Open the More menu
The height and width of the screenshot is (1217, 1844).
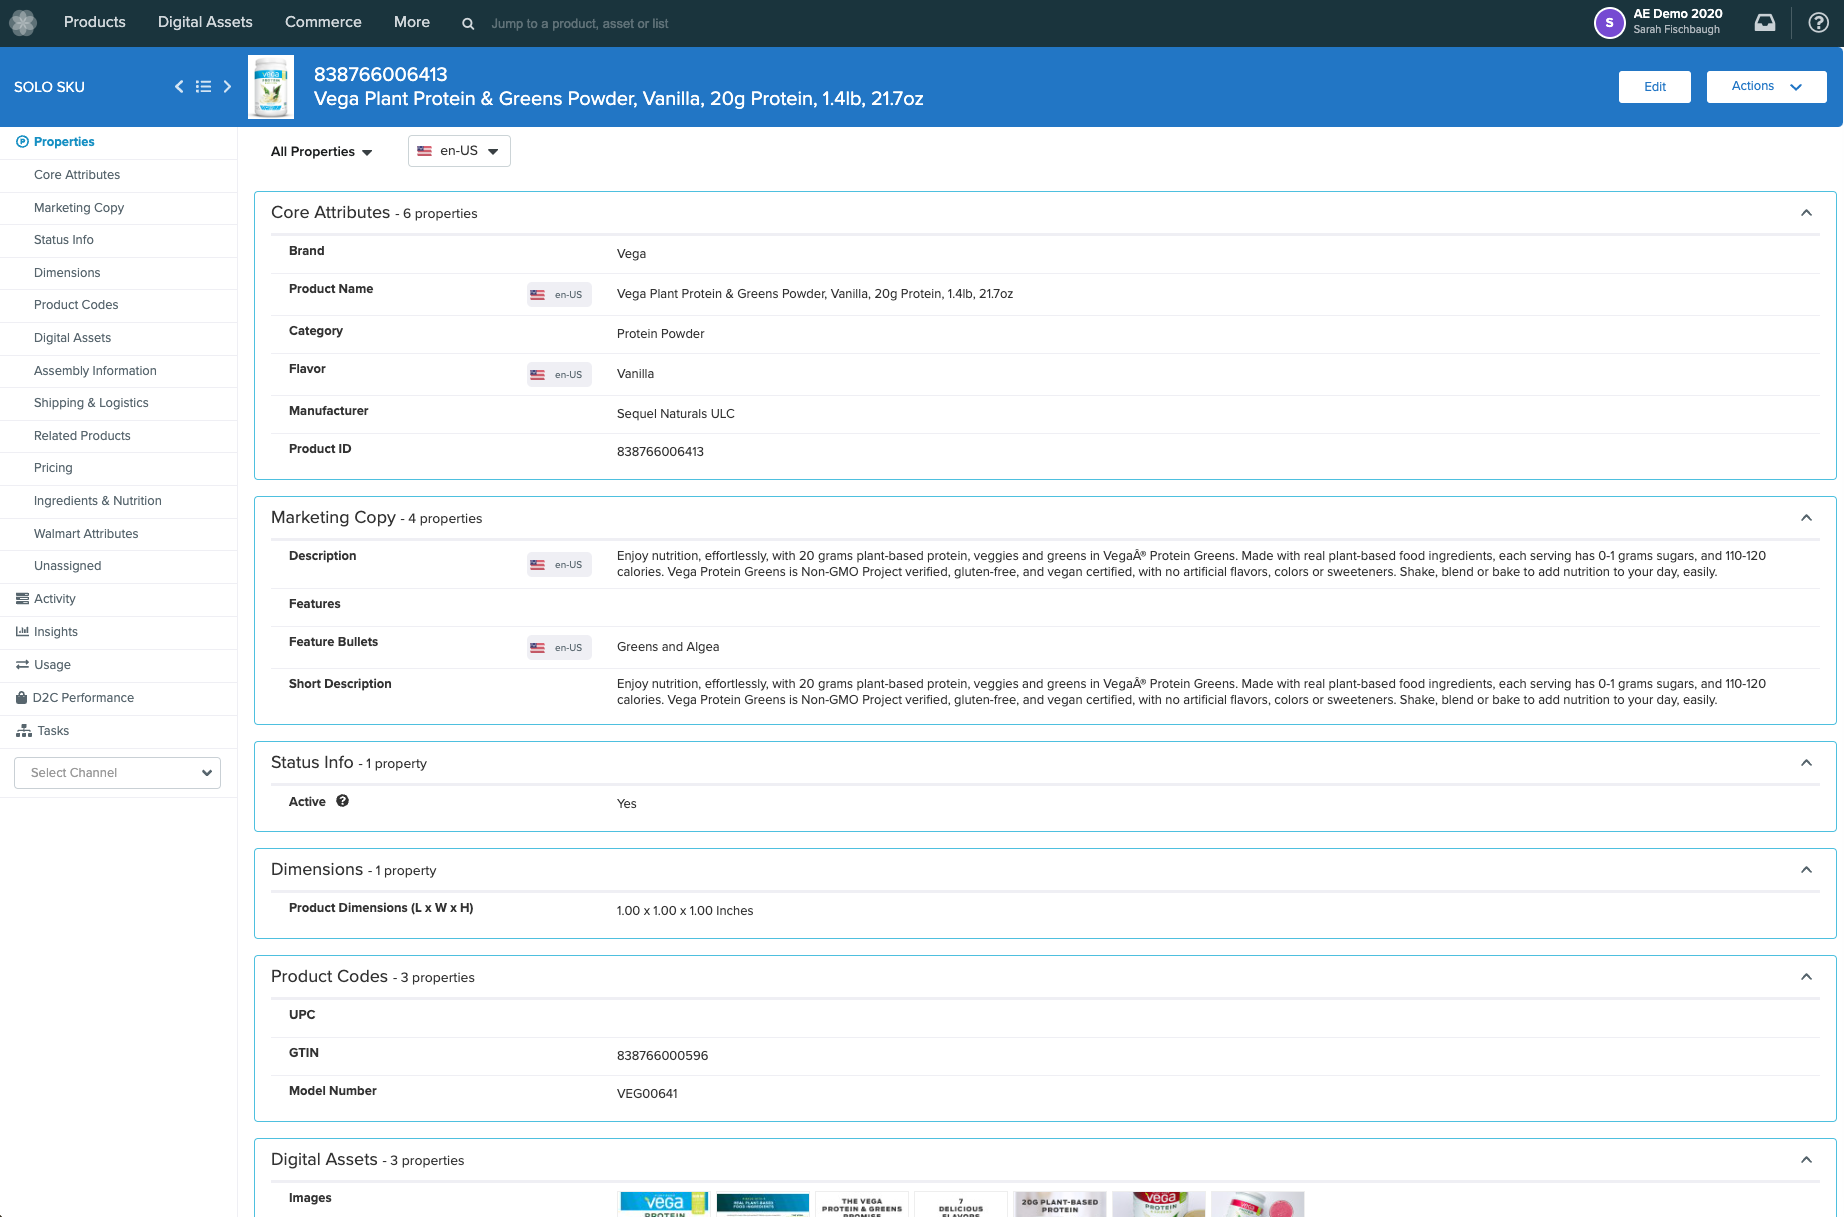pos(412,22)
